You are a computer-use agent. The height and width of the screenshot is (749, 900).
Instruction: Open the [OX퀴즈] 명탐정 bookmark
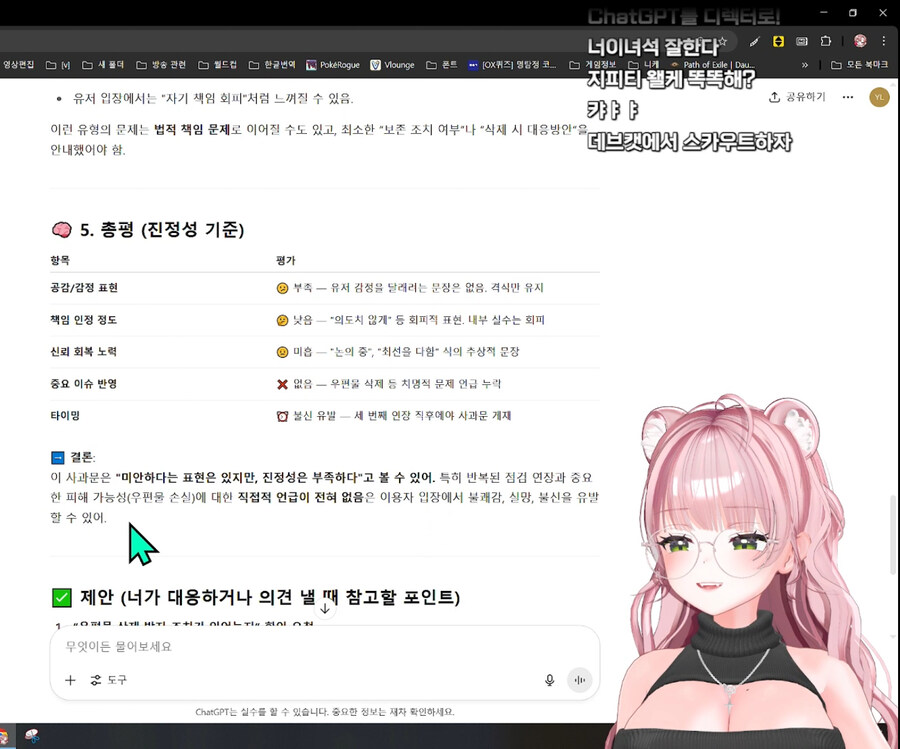pos(512,65)
